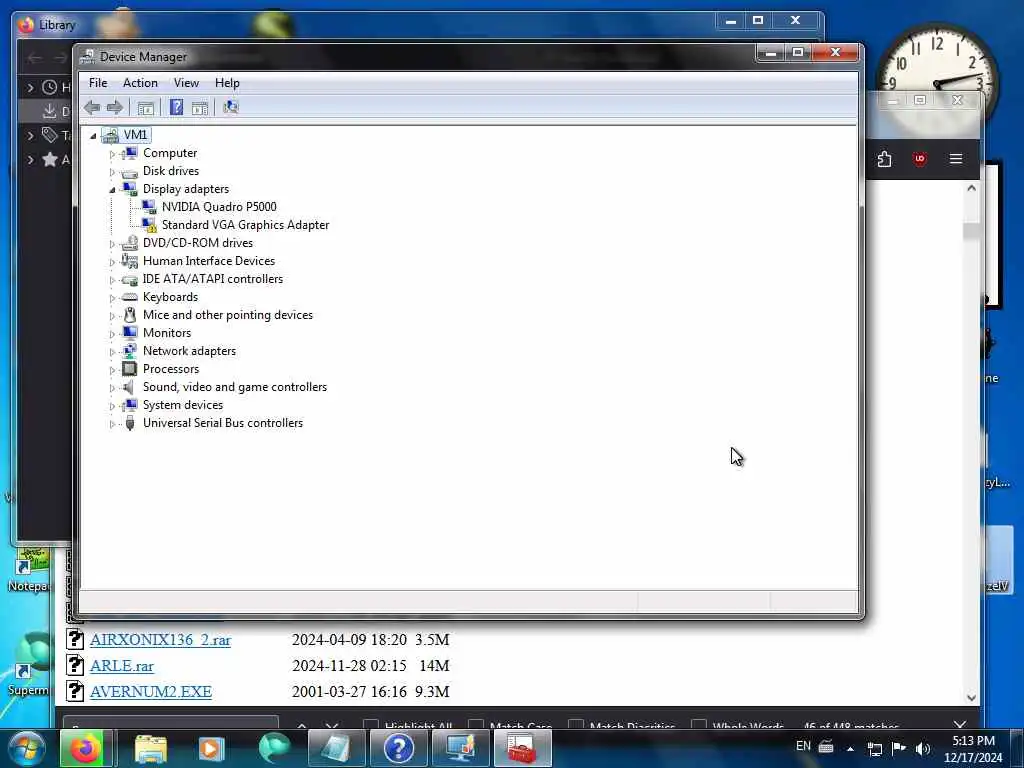Expand the IDE ATA/ATAPI controllers node
The width and height of the screenshot is (1024, 768).
point(112,280)
